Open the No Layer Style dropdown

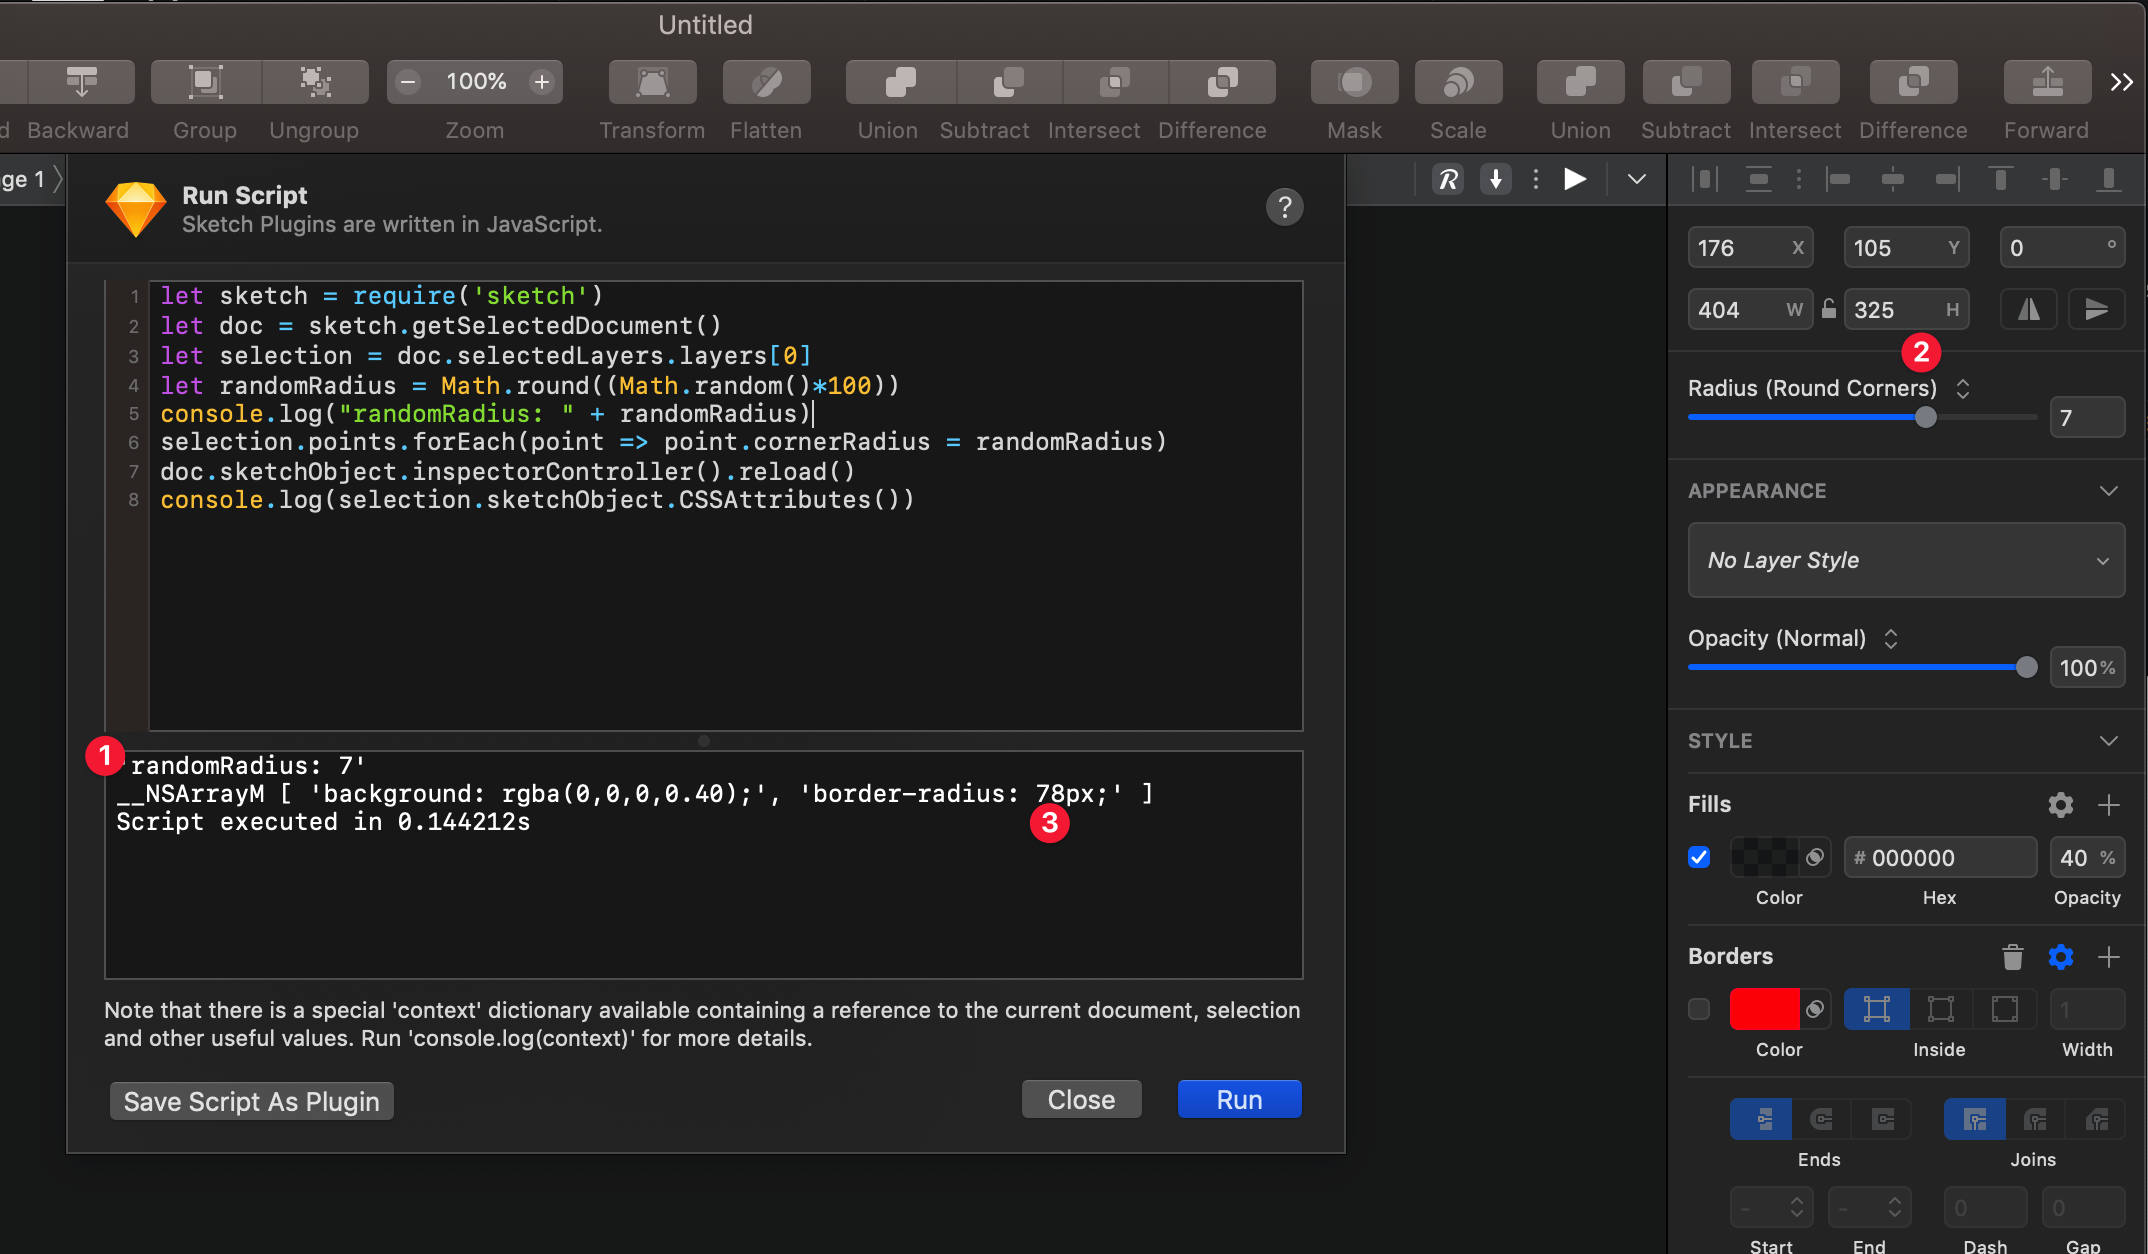point(1905,560)
